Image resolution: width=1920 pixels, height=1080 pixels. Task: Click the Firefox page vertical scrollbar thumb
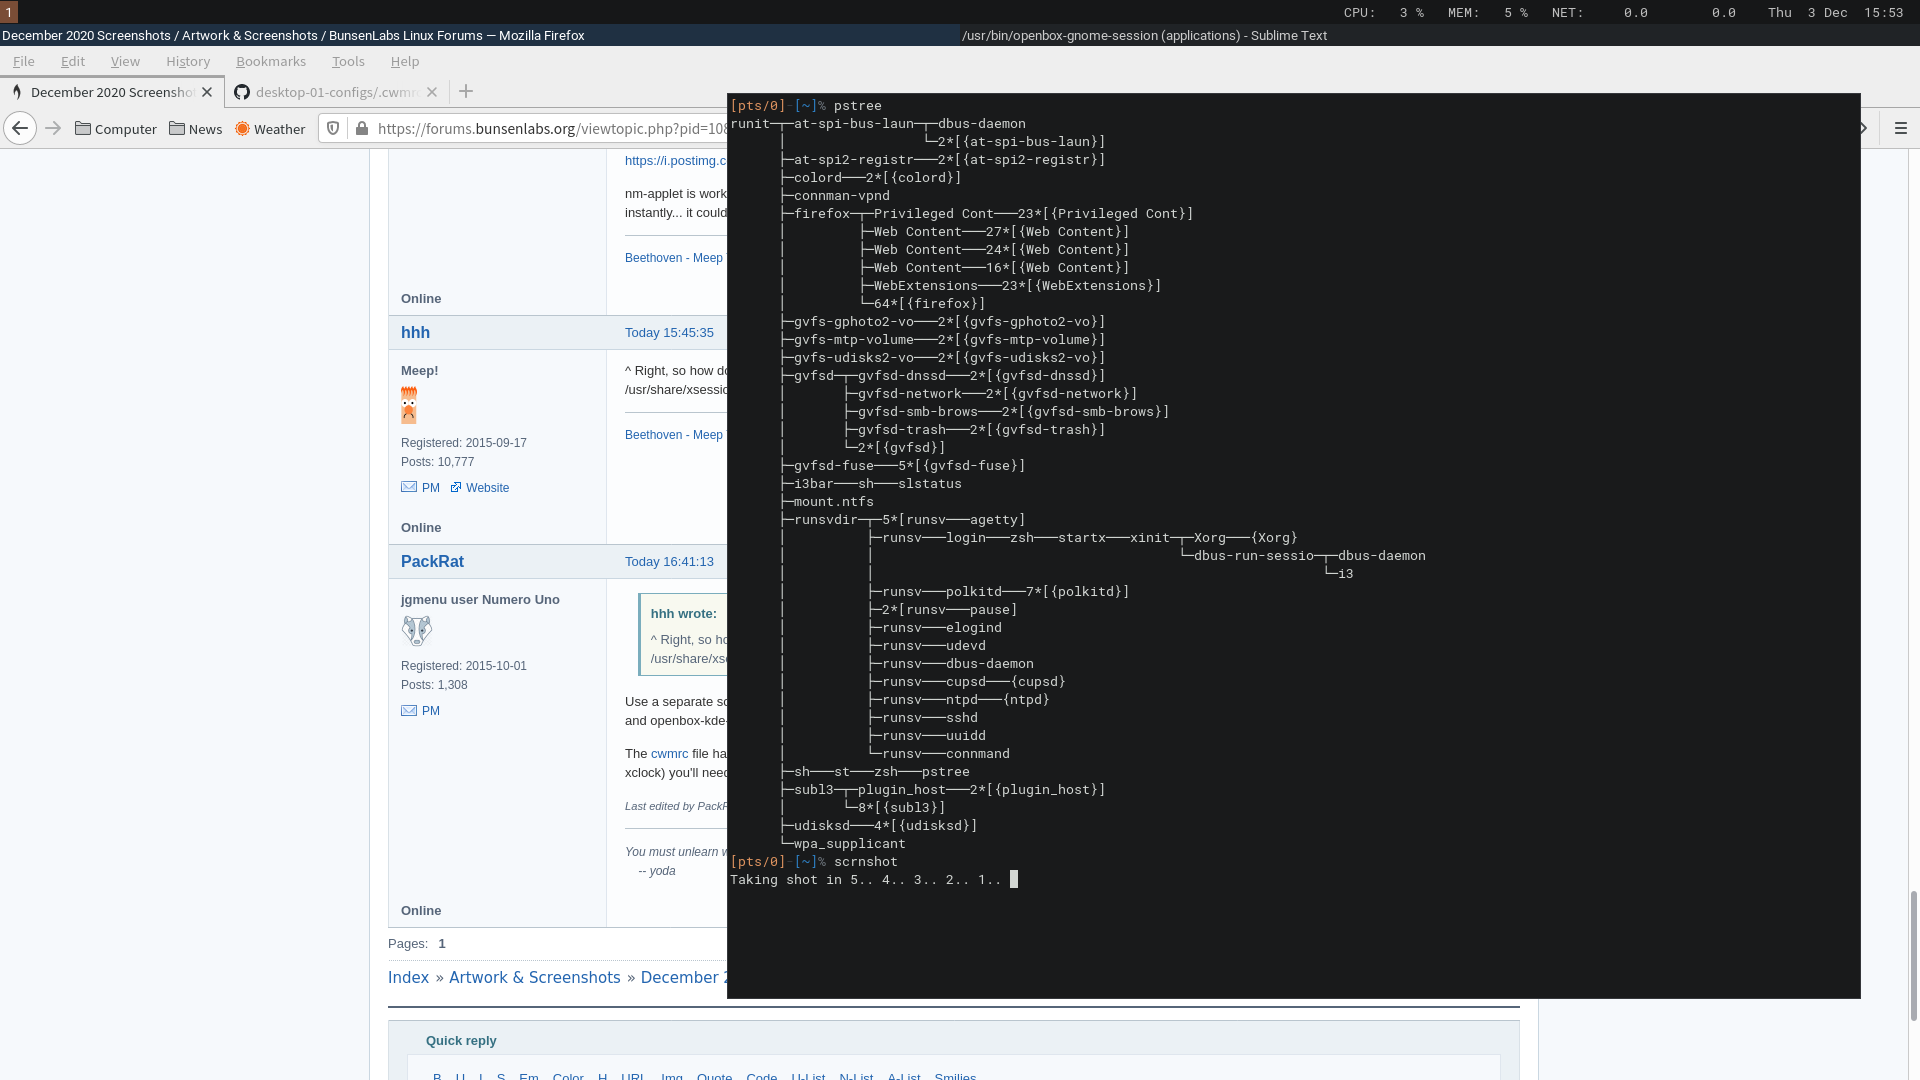point(1914,955)
